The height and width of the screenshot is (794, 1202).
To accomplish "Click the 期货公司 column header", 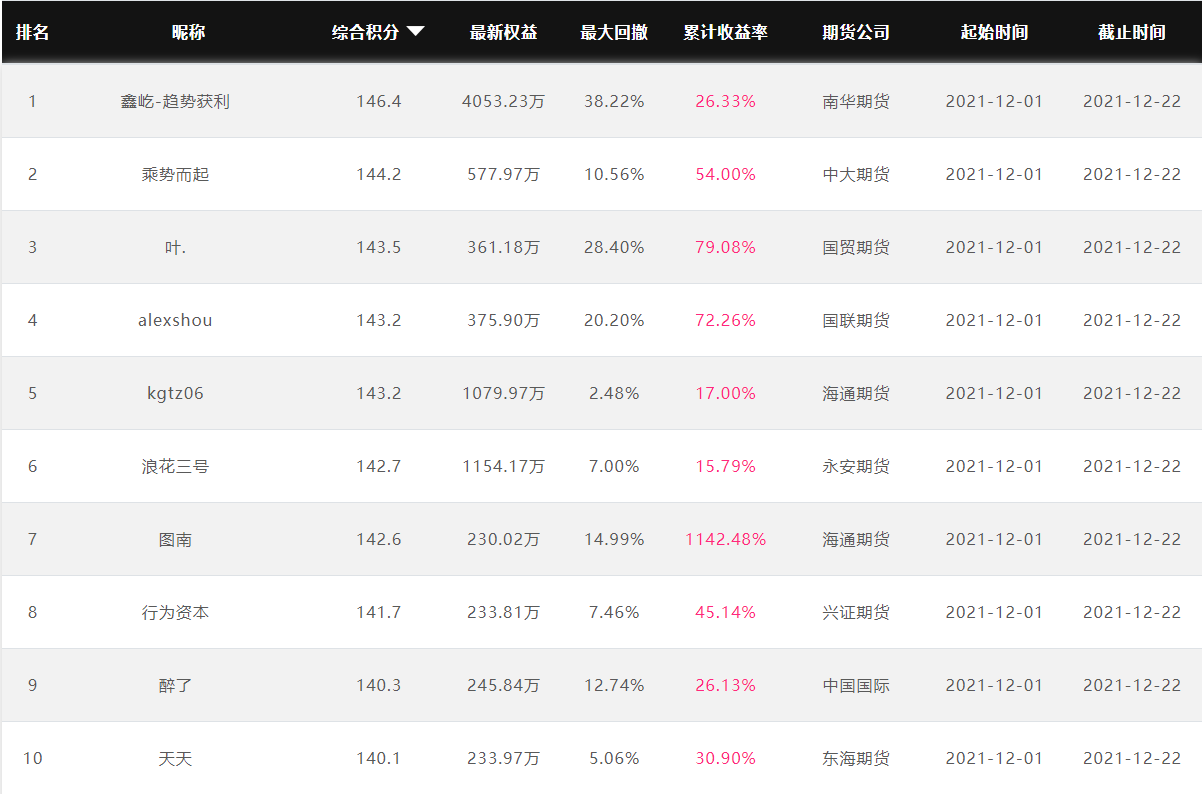I will point(856,32).
